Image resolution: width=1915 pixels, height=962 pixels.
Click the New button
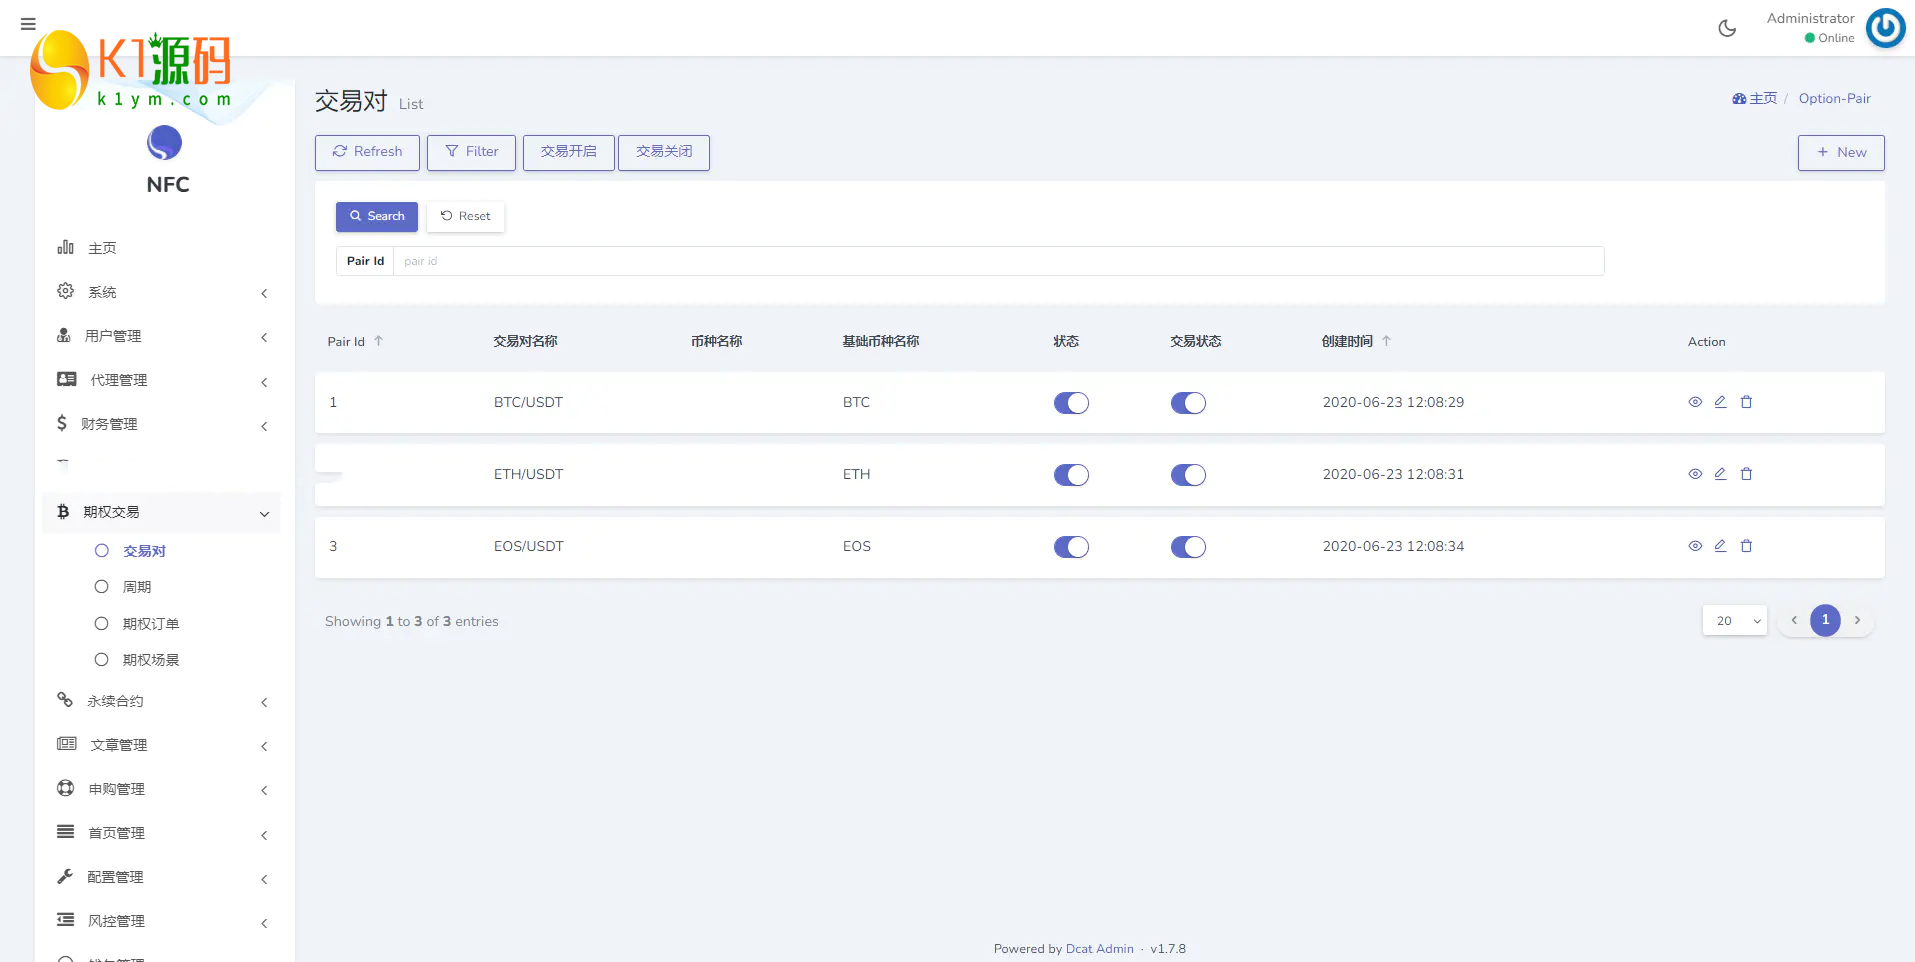pos(1841,152)
